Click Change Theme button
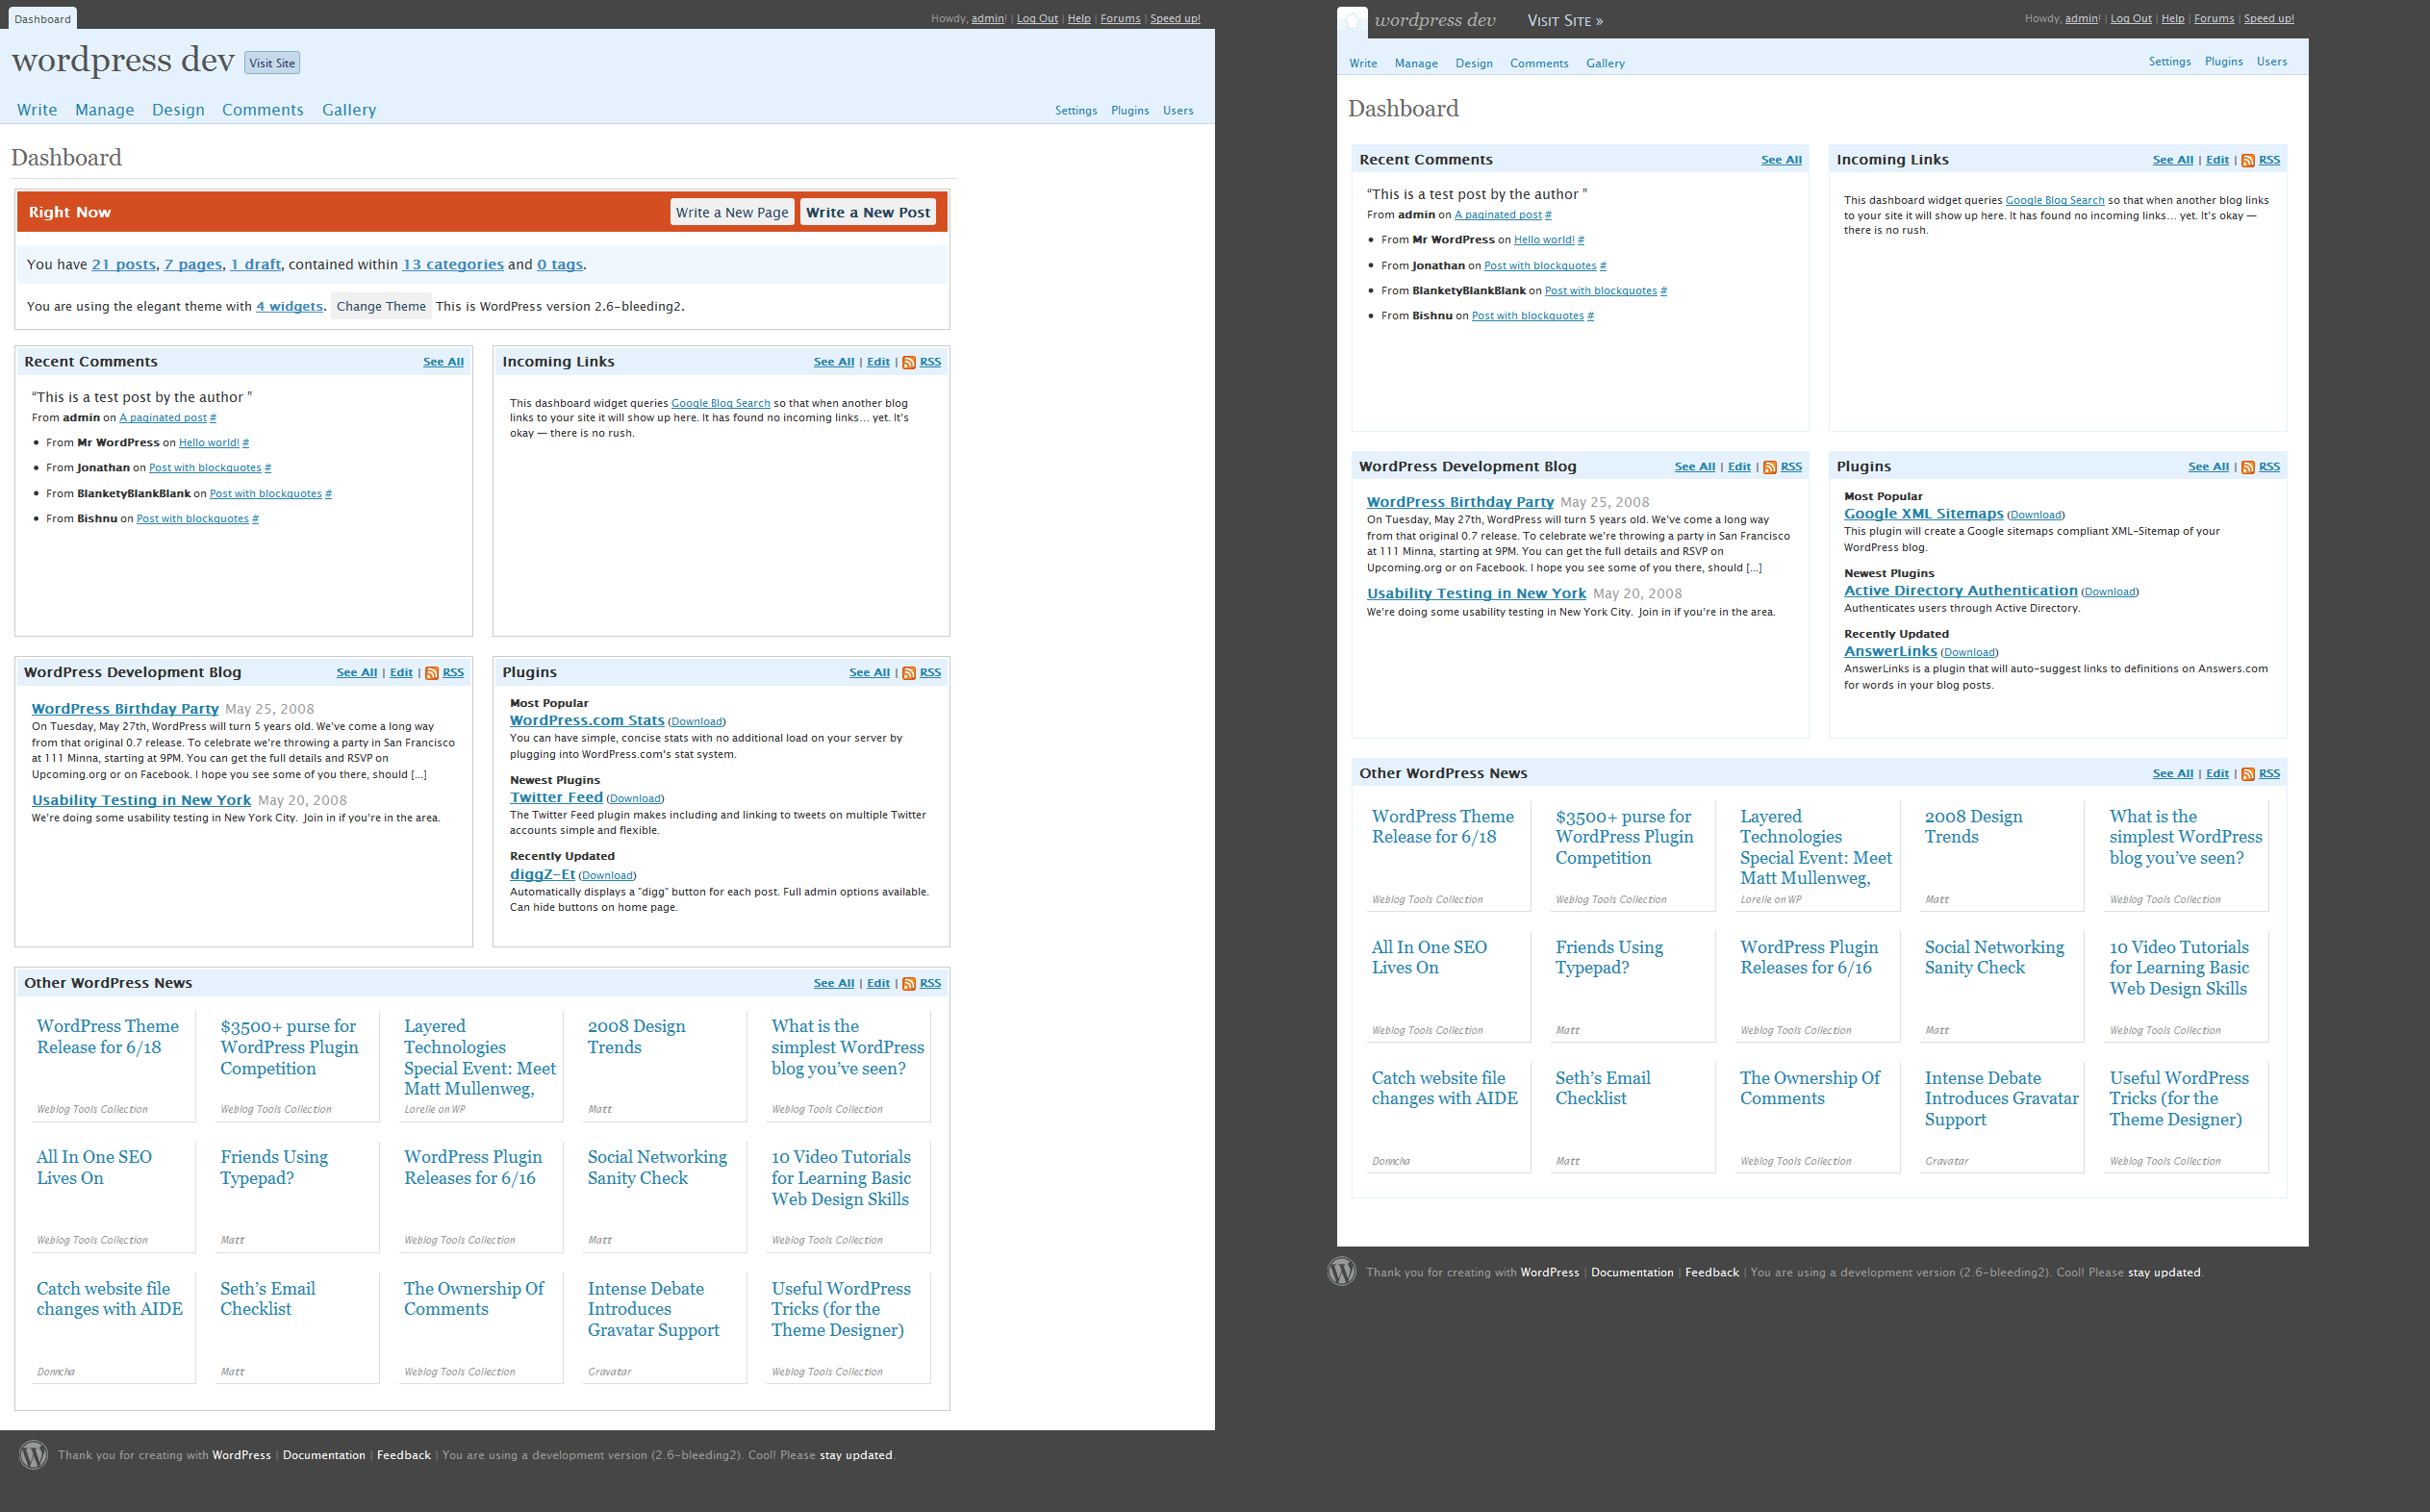Viewport: 2430px width, 1512px height. coord(381,307)
